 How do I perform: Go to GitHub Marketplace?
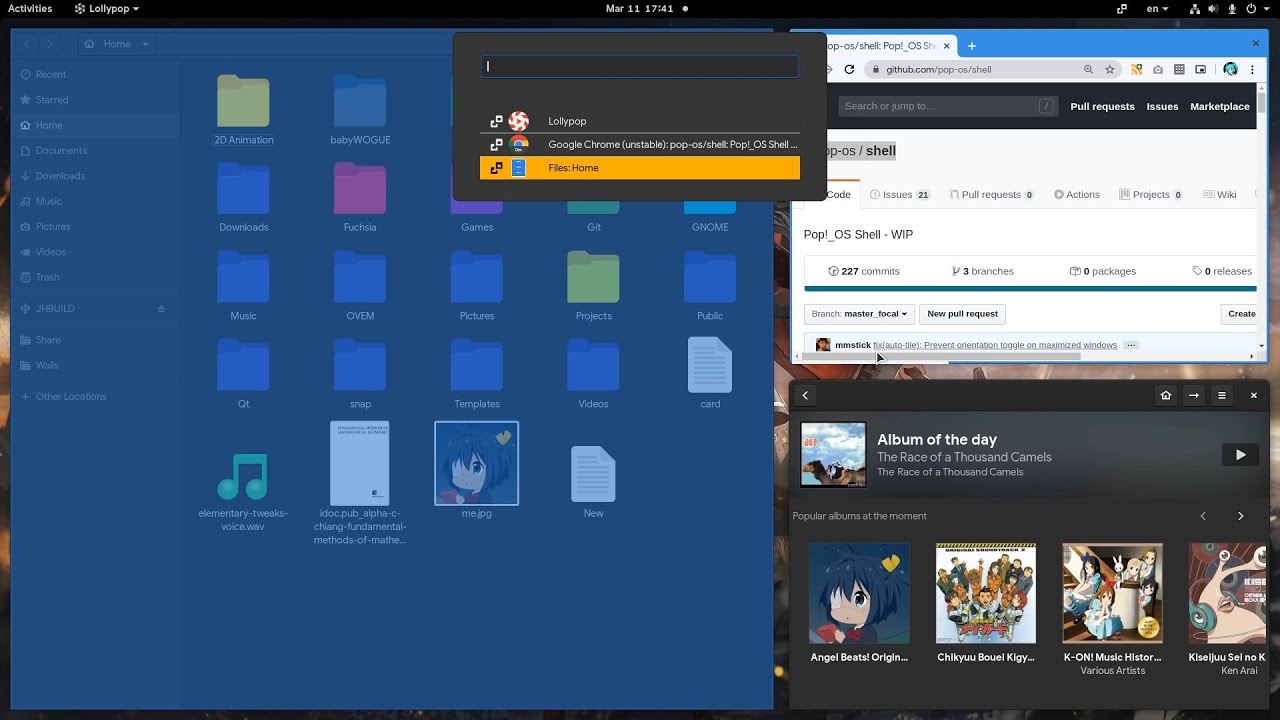pyautogui.click(x=1220, y=106)
